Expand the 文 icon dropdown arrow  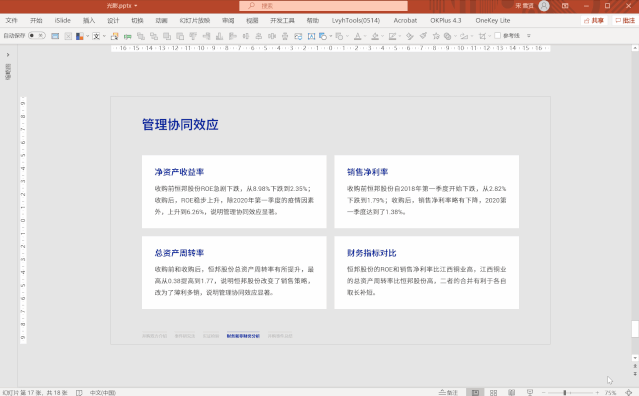tap(104, 36)
